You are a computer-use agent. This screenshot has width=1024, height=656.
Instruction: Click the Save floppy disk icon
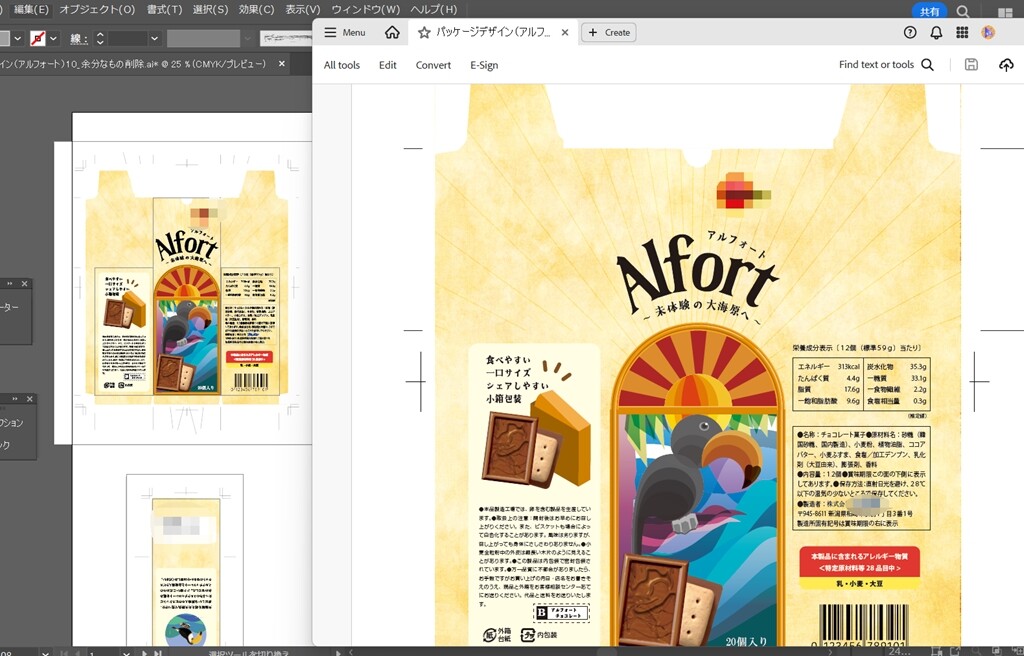pyautogui.click(x=971, y=65)
